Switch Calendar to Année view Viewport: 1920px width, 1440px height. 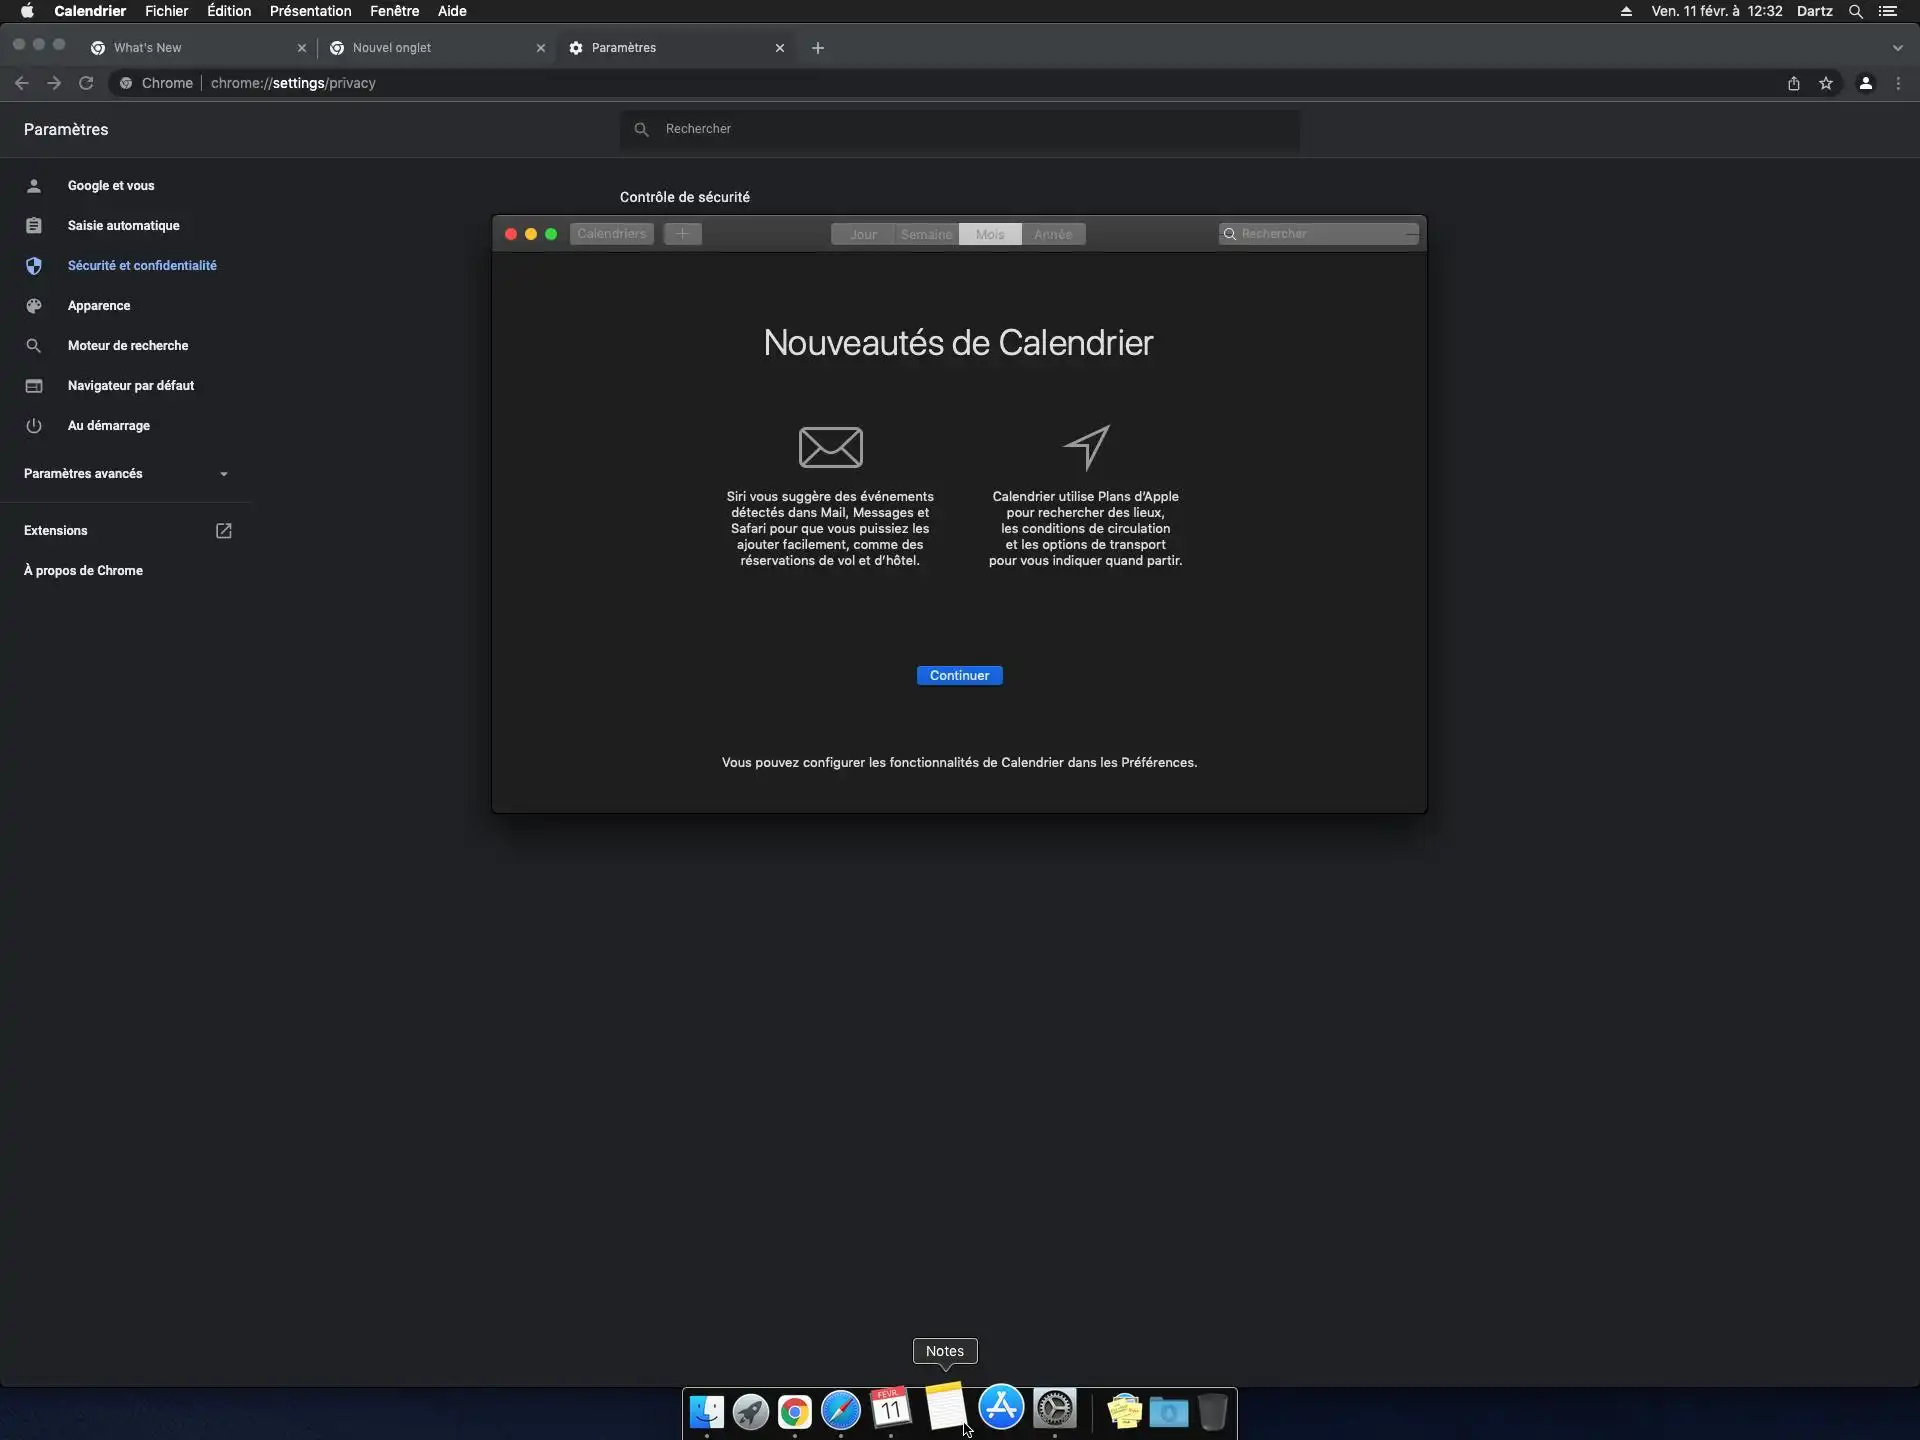[1052, 234]
